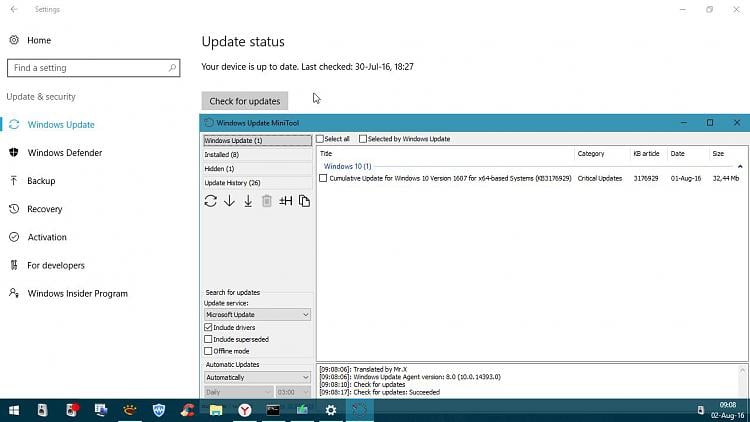Uncheck the Include drivers checkbox
The image size is (750, 422).
pyautogui.click(x=208, y=327)
